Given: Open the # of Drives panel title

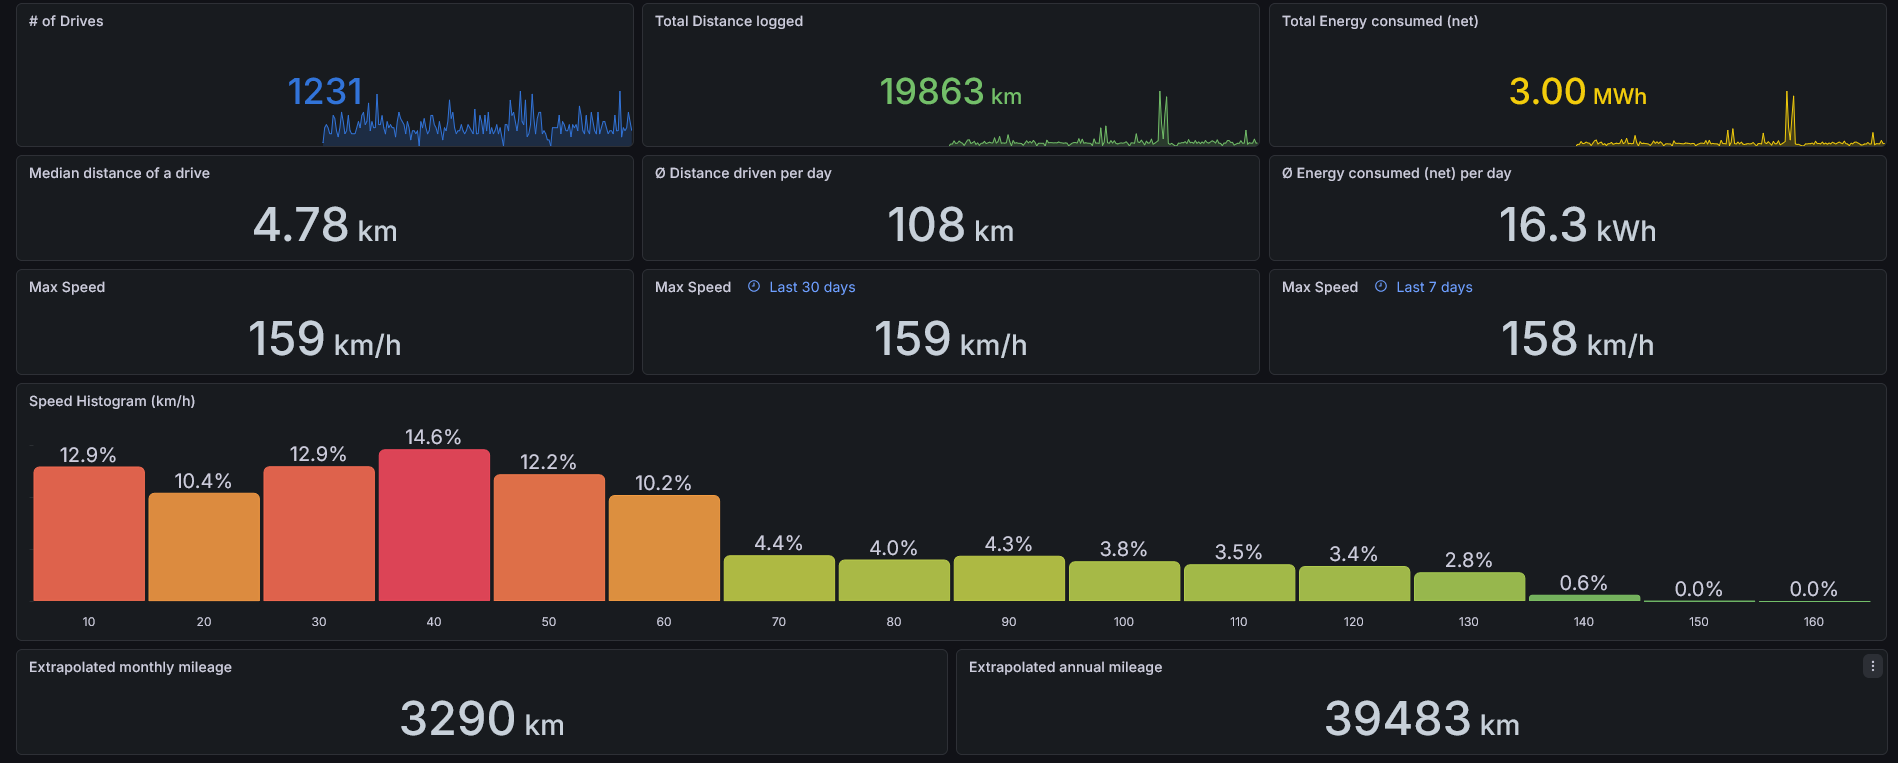Looking at the screenshot, I should click(66, 21).
